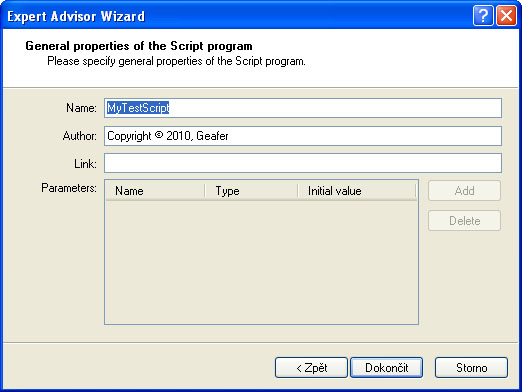Click the empty Link input field

pyautogui.click(x=303, y=163)
